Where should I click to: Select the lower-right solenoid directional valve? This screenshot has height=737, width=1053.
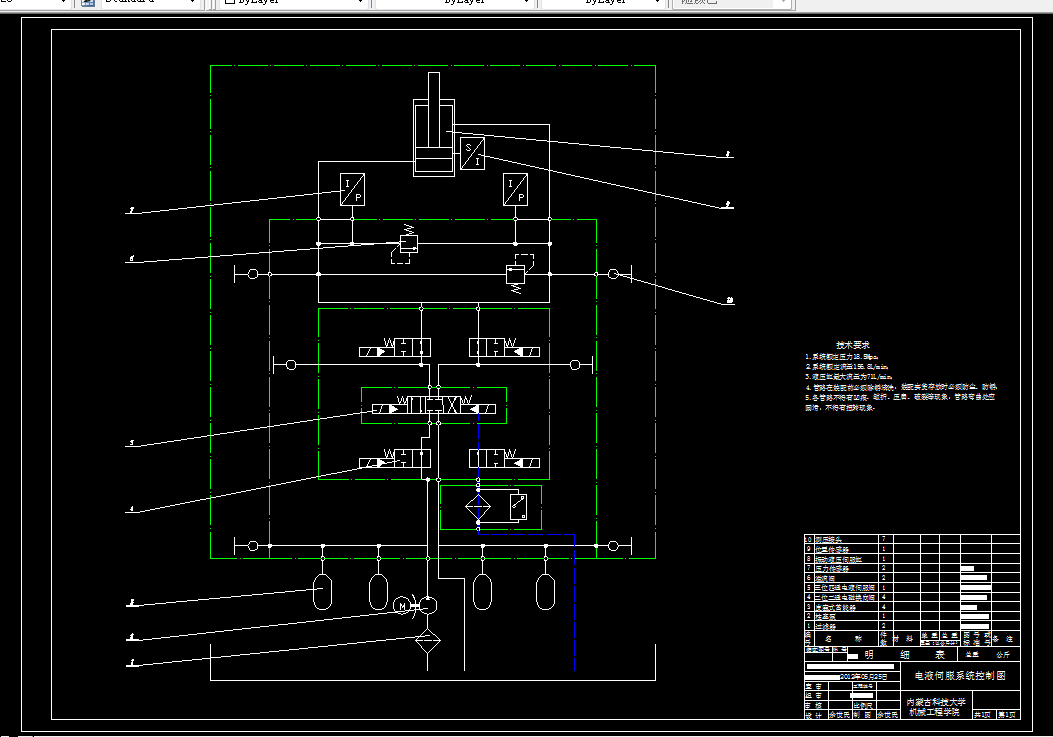[x=504, y=458]
